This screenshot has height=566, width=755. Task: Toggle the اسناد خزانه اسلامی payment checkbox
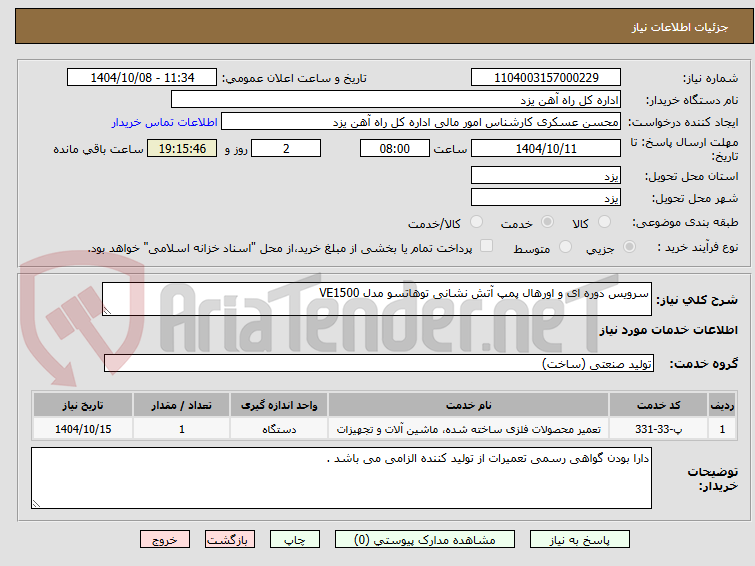[487, 246]
